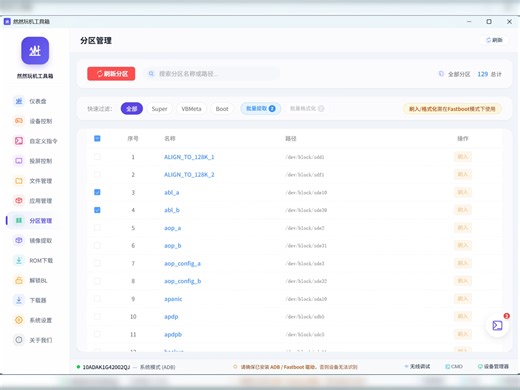Click the orange Fastboot mode notice banner
This screenshot has height=390, width=520.
point(452,109)
